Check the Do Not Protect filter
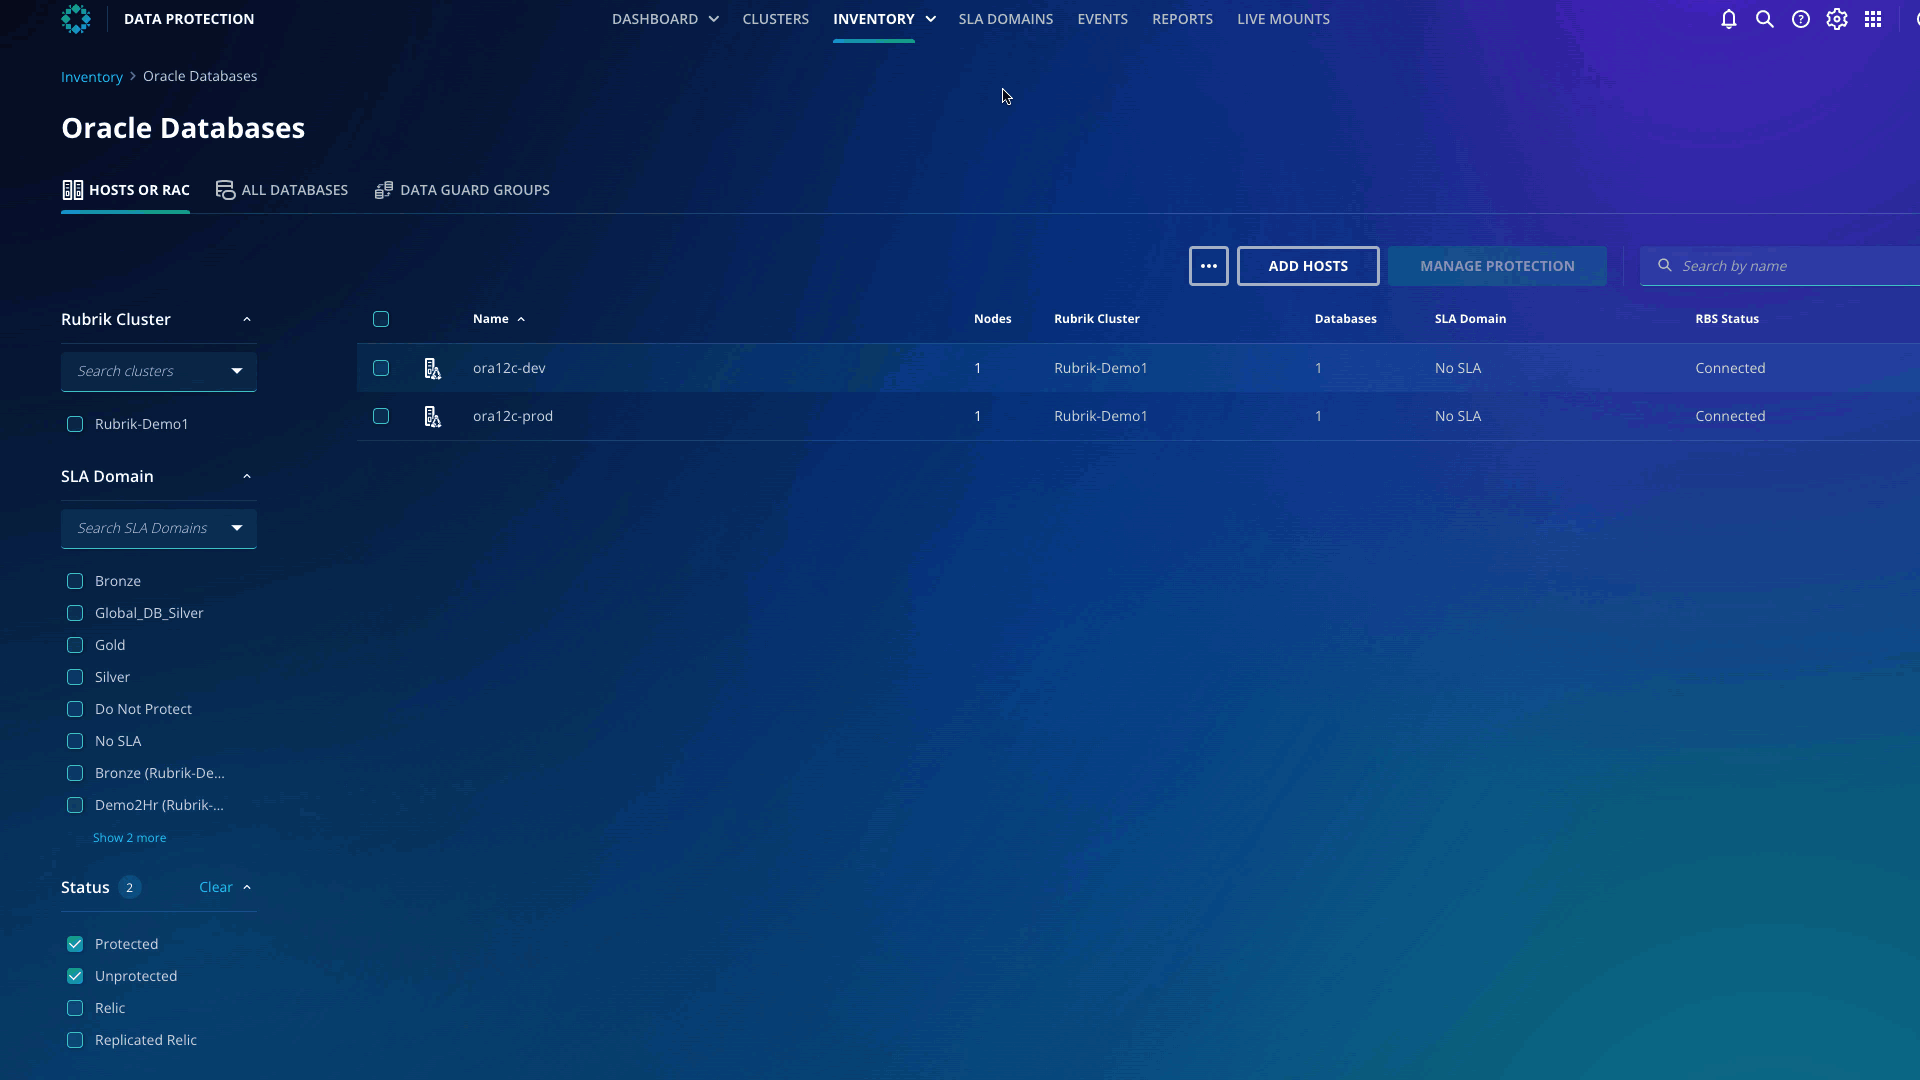The height and width of the screenshot is (1080, 1920). [x=75, y=709]
